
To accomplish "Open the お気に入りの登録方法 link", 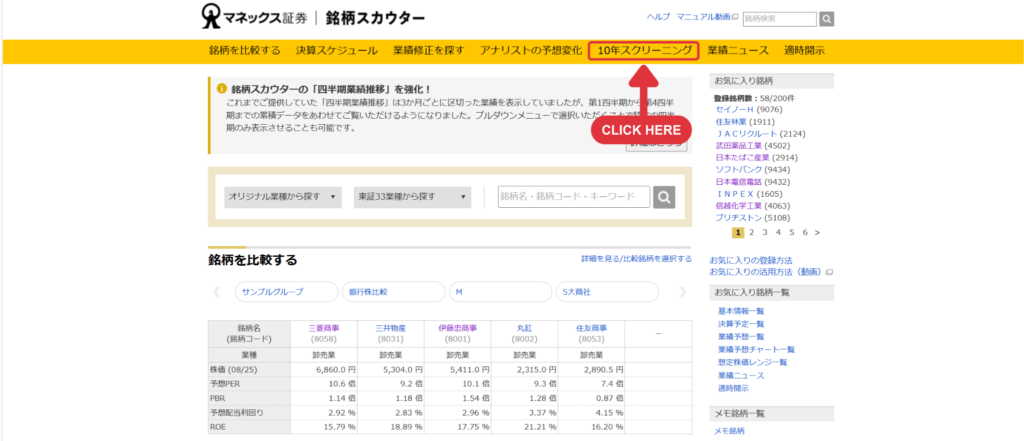I will point(750,260).
